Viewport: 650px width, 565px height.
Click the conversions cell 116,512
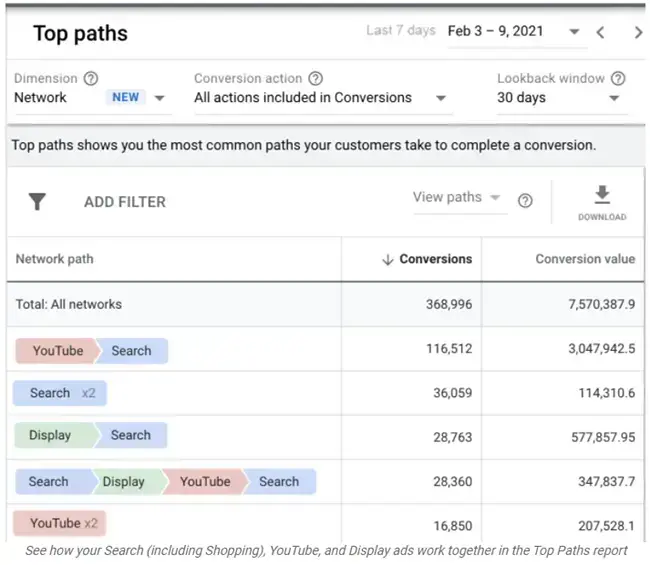pos(449,349)
